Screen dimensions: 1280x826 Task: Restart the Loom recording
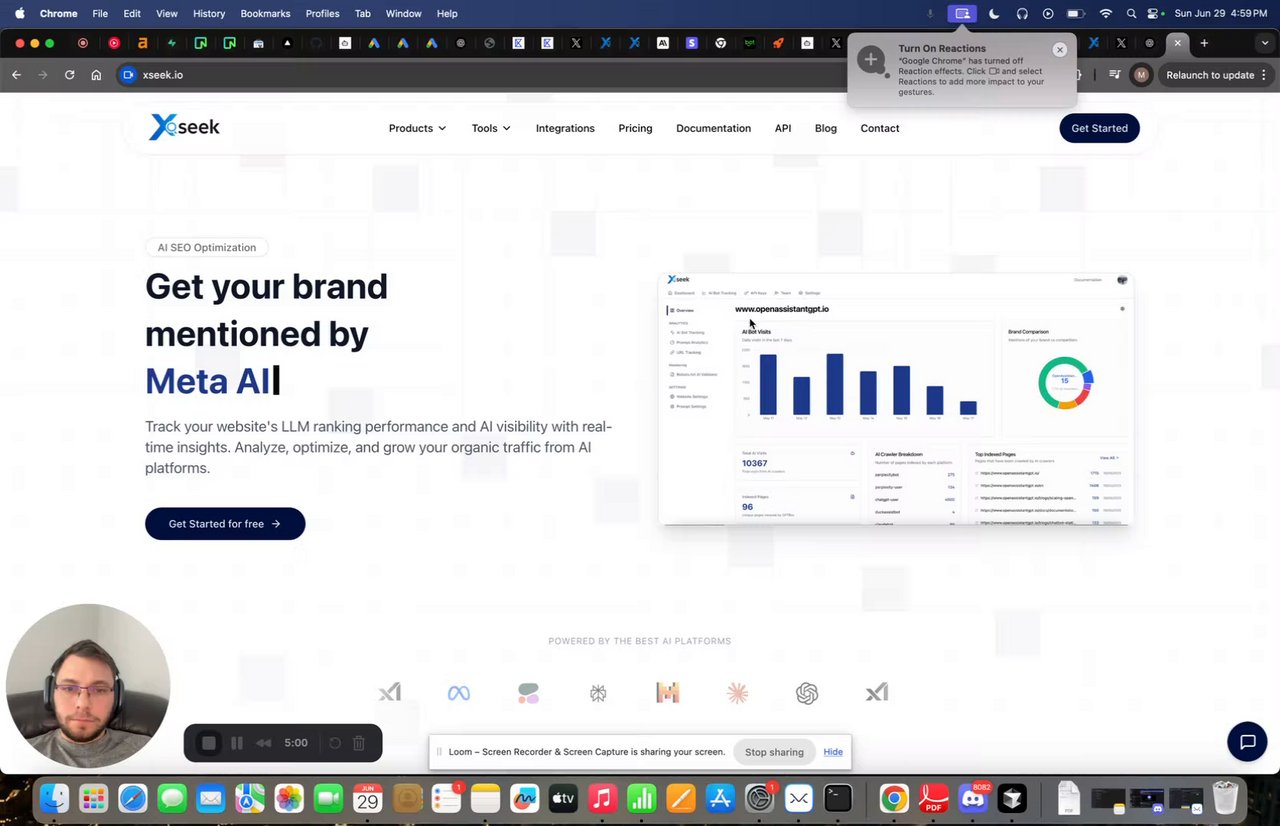coord(335,743)
